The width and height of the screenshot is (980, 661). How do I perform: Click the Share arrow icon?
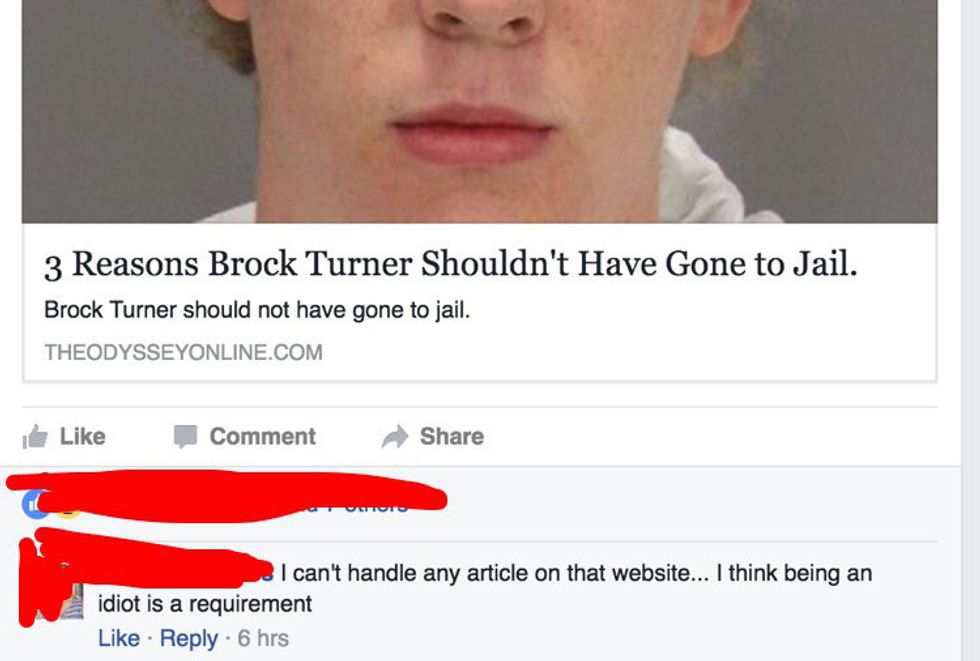pos(395,437)
